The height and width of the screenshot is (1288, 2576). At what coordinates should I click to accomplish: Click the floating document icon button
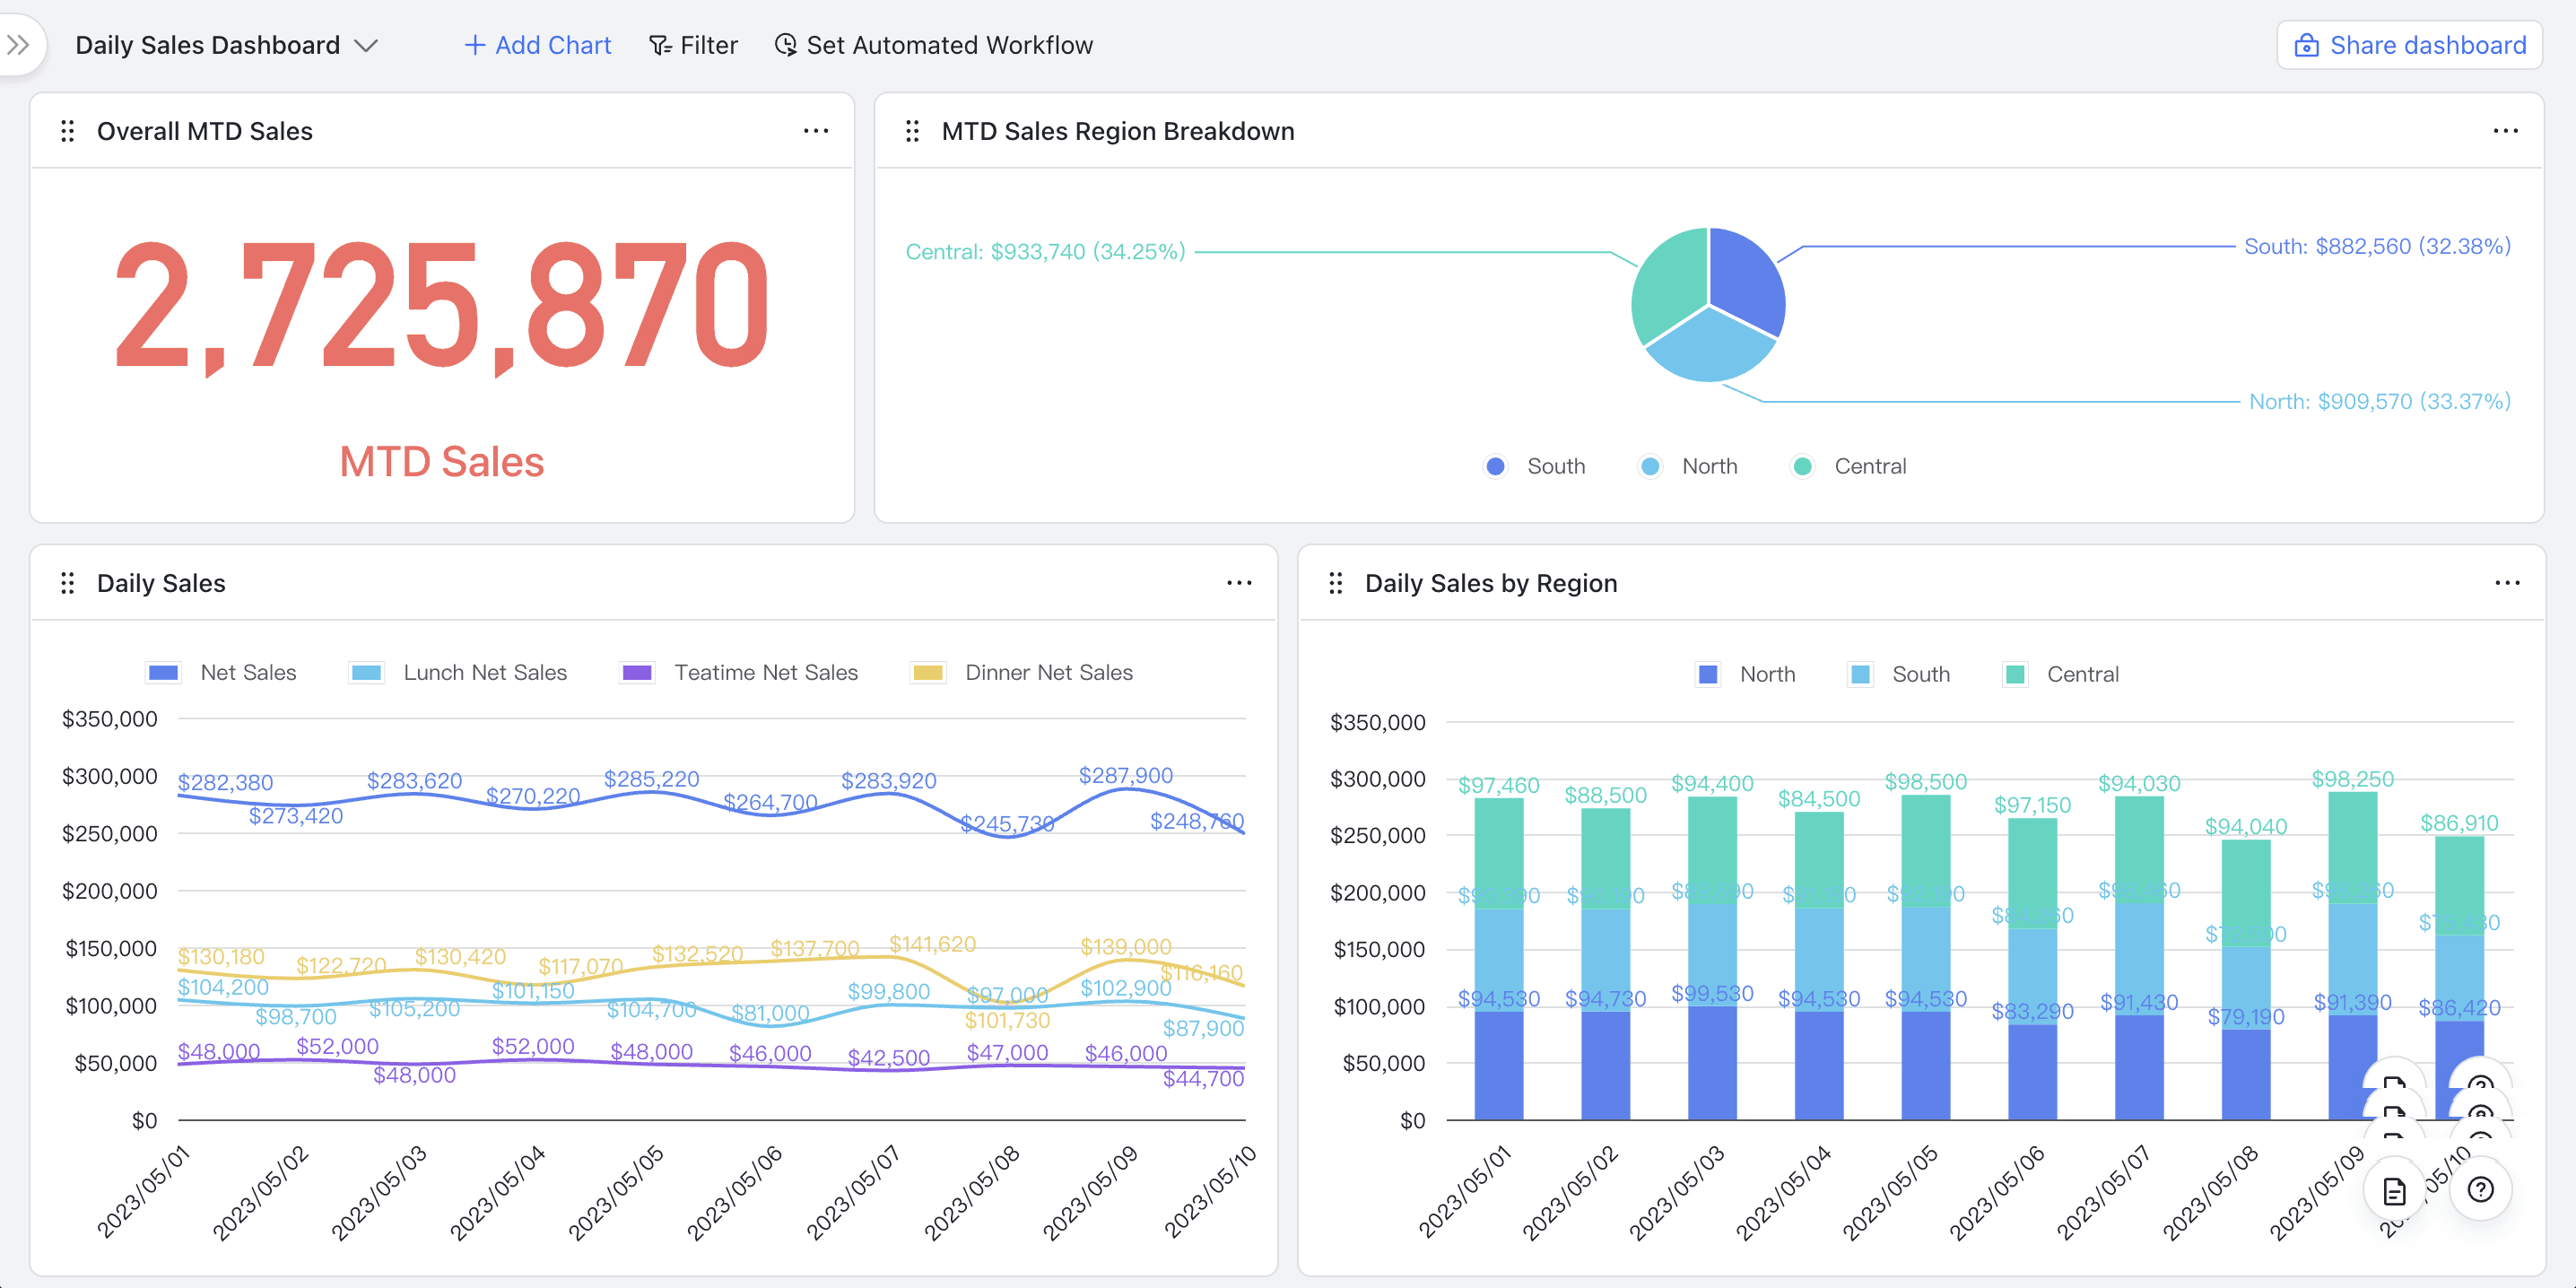click(2394, 1190)
